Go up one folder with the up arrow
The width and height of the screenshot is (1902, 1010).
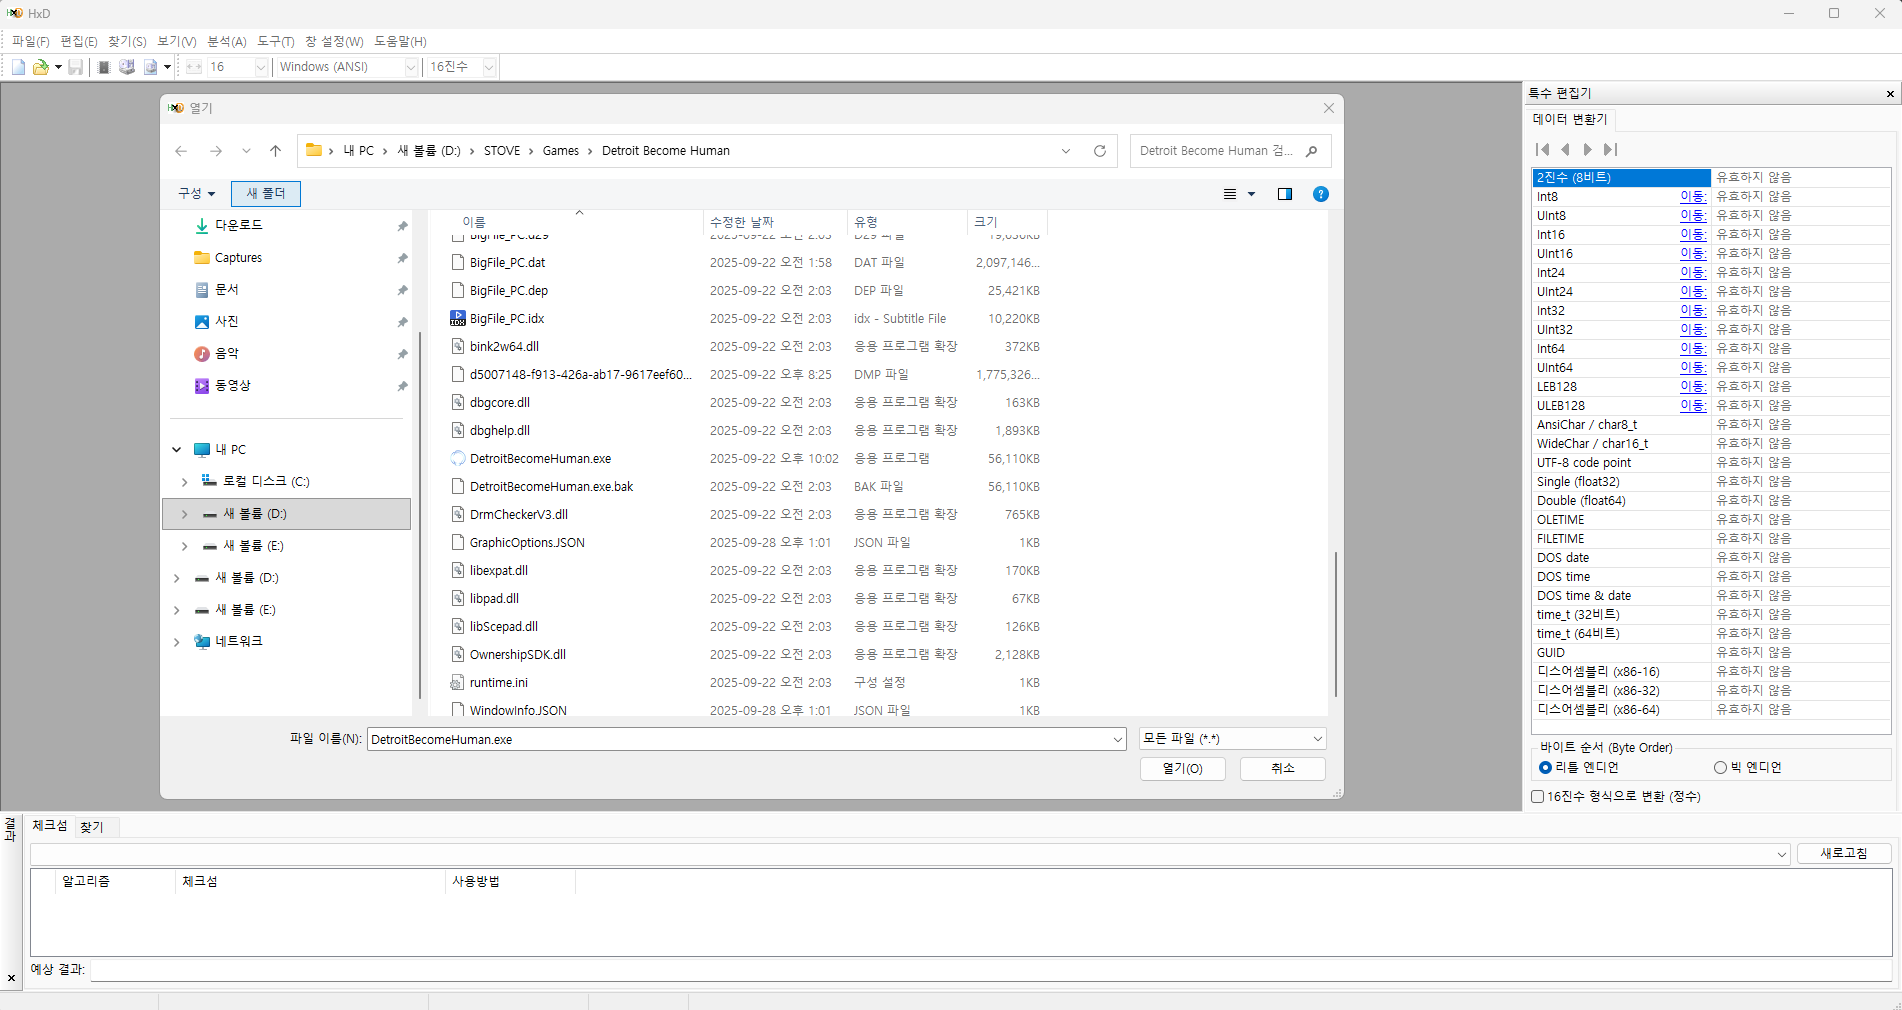coord(276,151)
